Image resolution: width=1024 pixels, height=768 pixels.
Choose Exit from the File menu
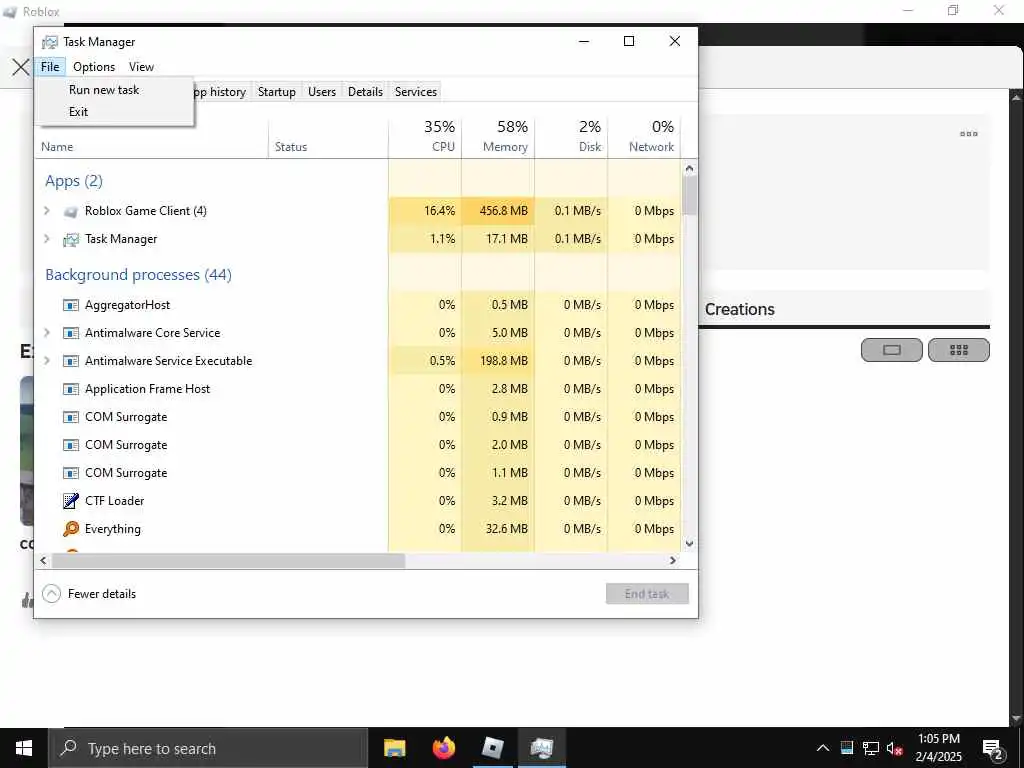[78, 112]
